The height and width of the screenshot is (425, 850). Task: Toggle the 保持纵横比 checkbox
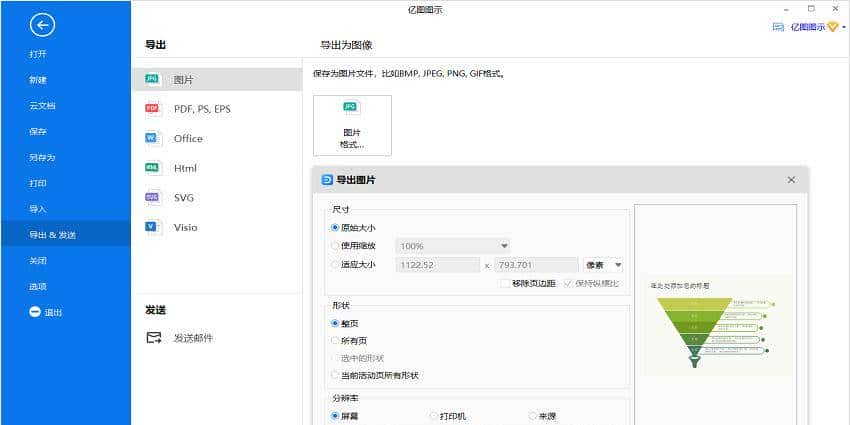pyautogui.click(x=568, y=283)
